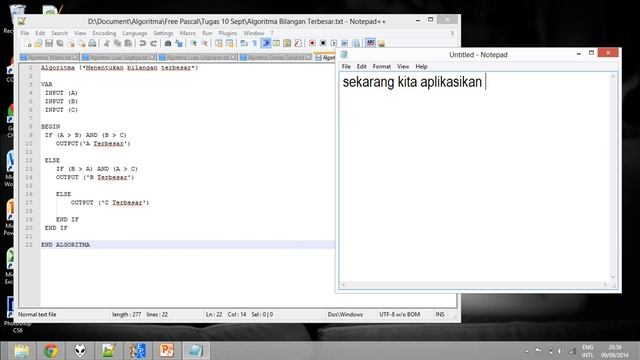Close the Algoritma Luas Segitiga tab with its x
Image resolution: width=640 pixels, height=360 pixels.
(152, 58)
